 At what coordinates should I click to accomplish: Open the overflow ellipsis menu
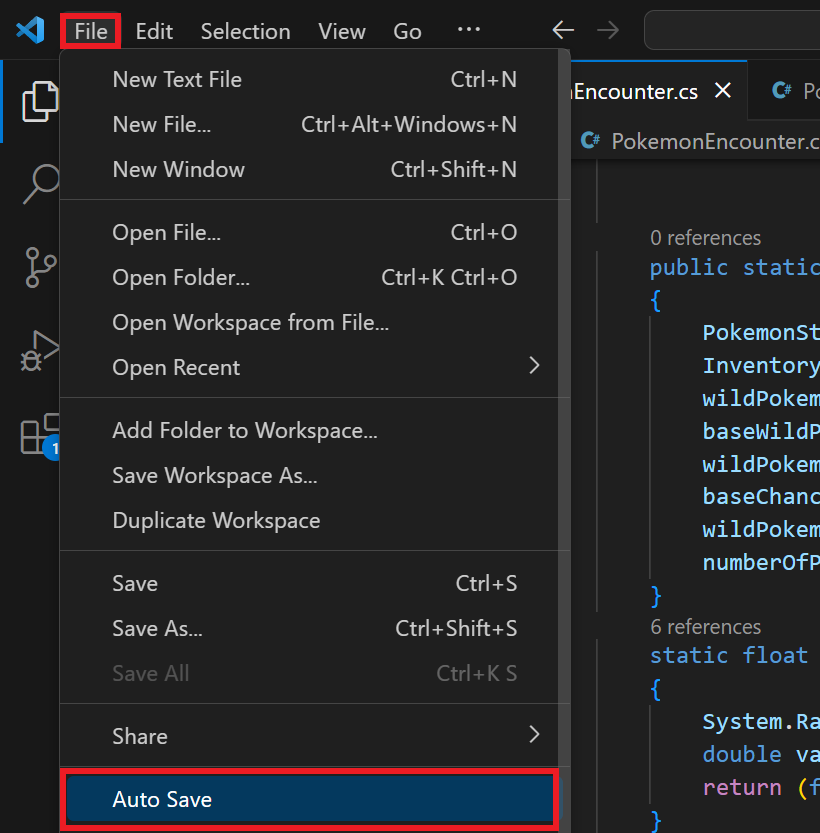[468, 30]
